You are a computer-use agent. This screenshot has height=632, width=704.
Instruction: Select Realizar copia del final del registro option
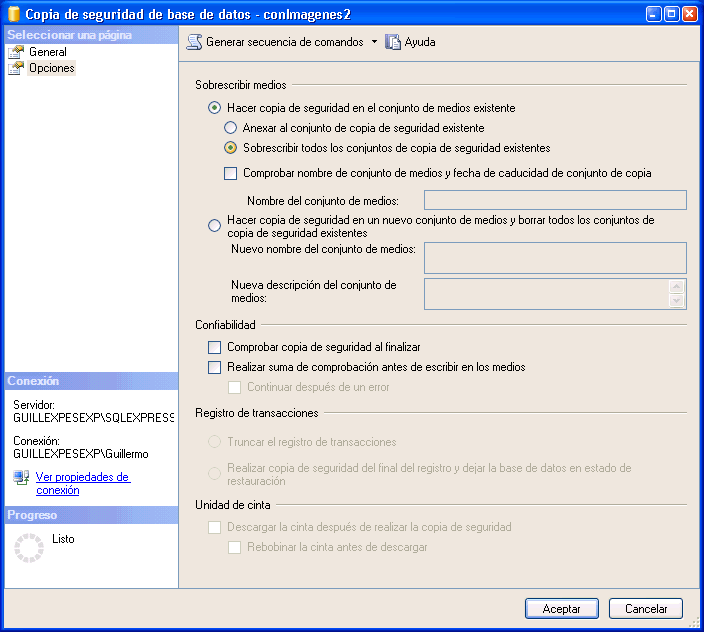point(215,473)
